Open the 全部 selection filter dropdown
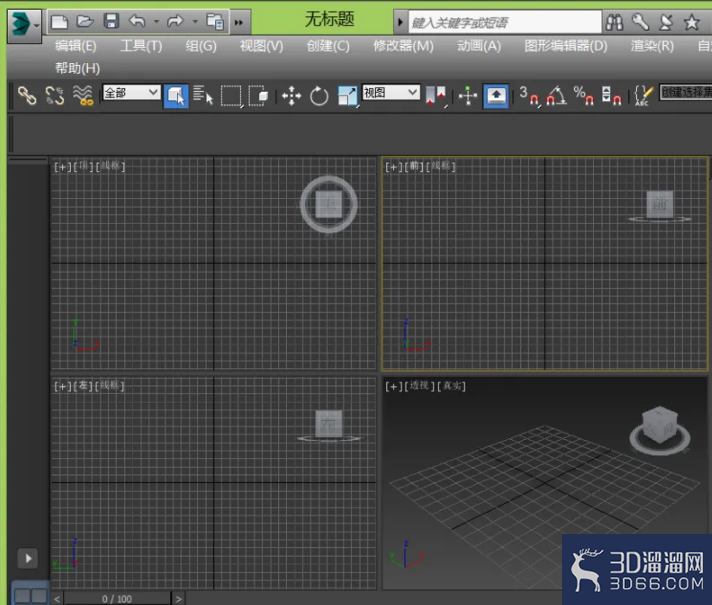The width and height of the screenshot is (712, 605). click(x=131, y=93)
